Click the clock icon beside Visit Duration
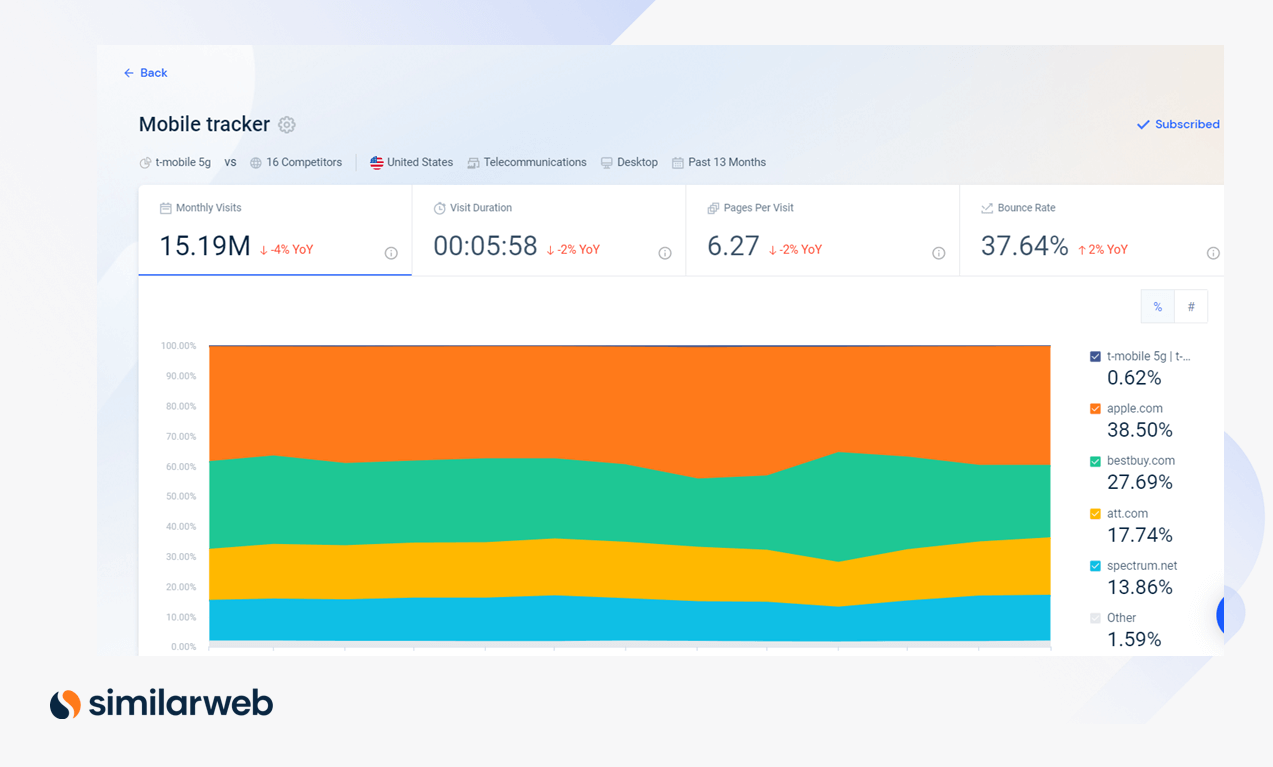The width and height of the screenshot is (1273, 767). coord(439,208)
